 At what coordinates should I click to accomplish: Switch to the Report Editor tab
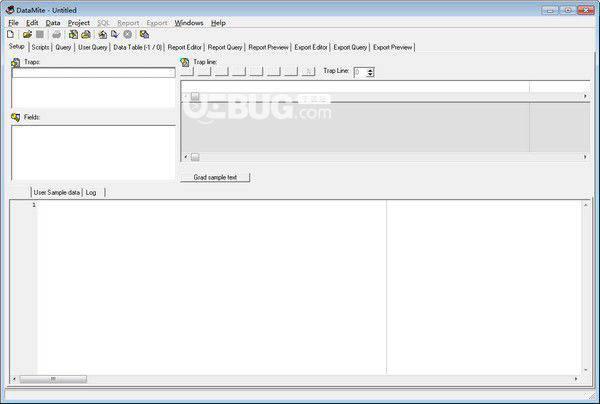coord(184,47)
